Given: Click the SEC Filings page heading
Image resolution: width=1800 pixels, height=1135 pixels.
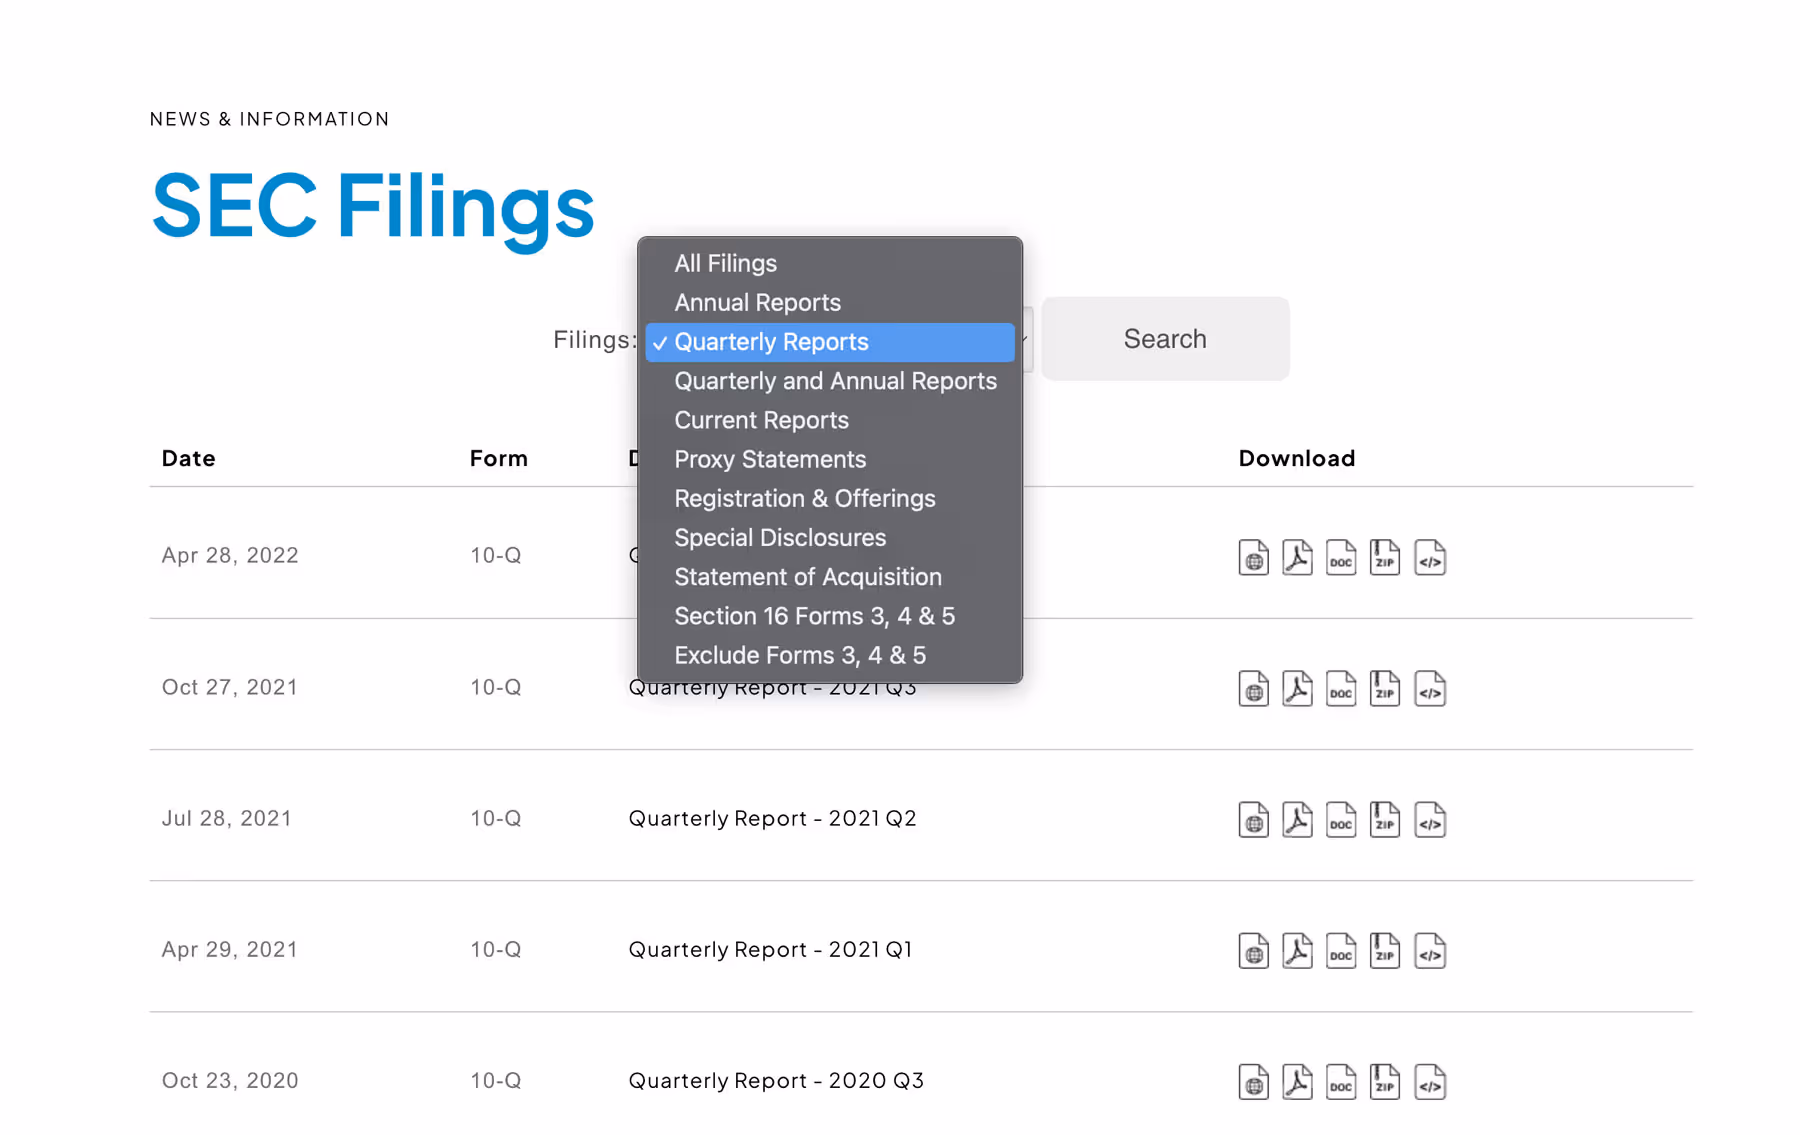Looking at the screenshot, I should (373, 207).
